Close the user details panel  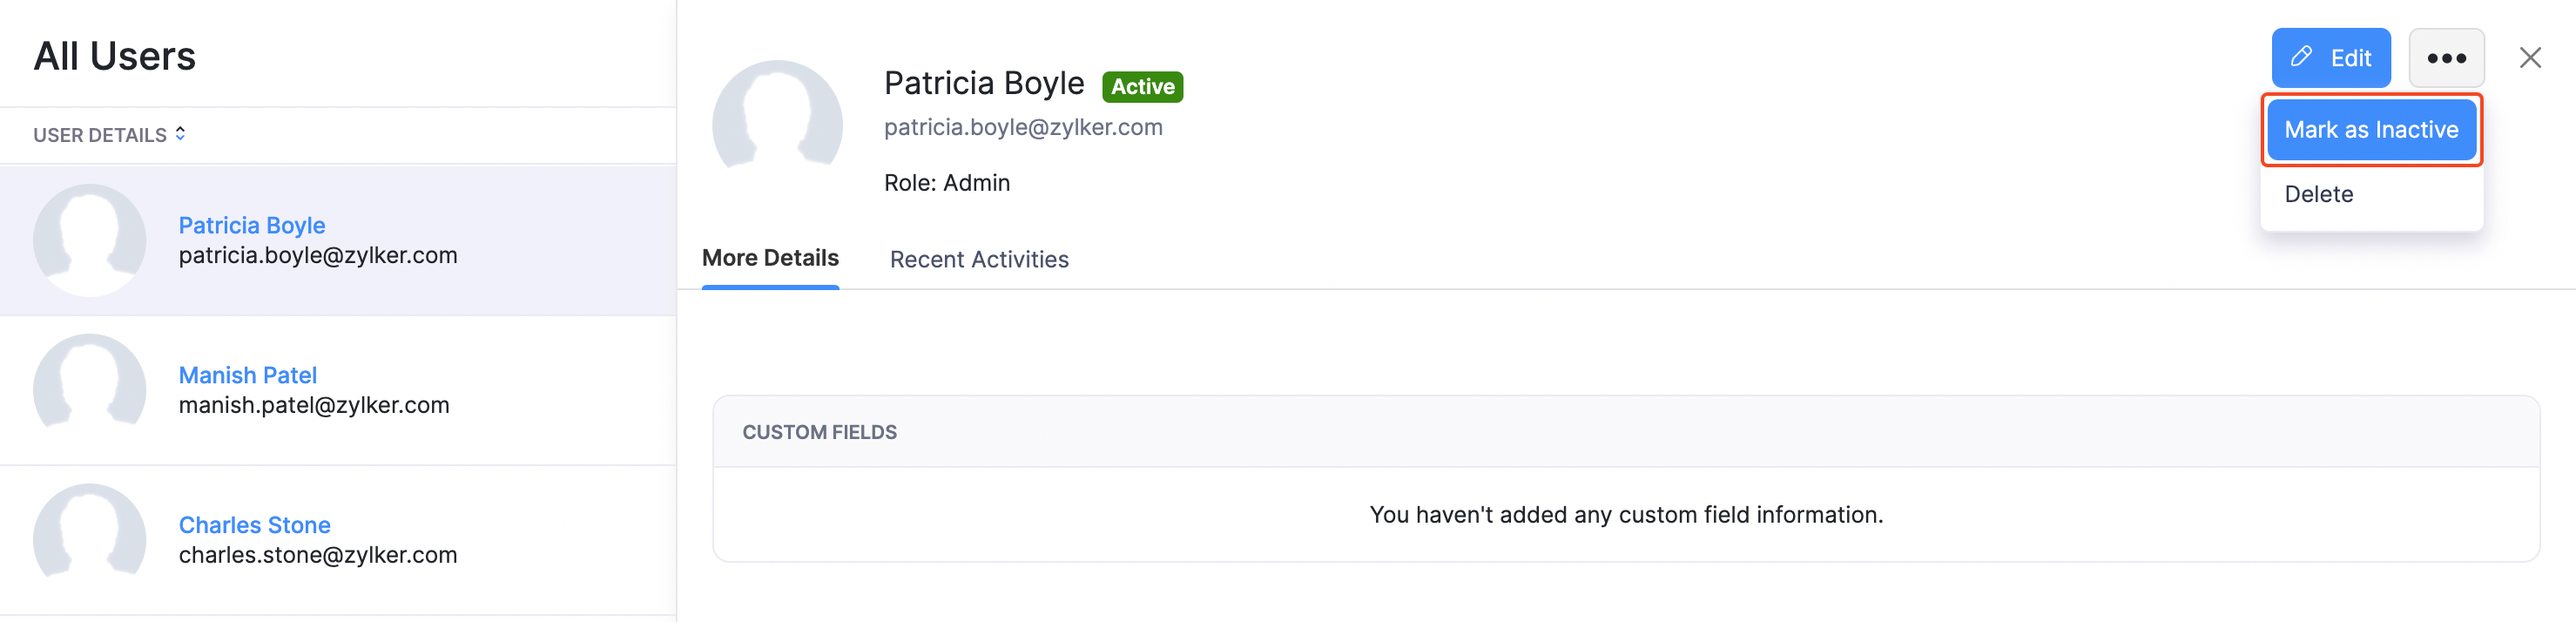pos(2532,57)
